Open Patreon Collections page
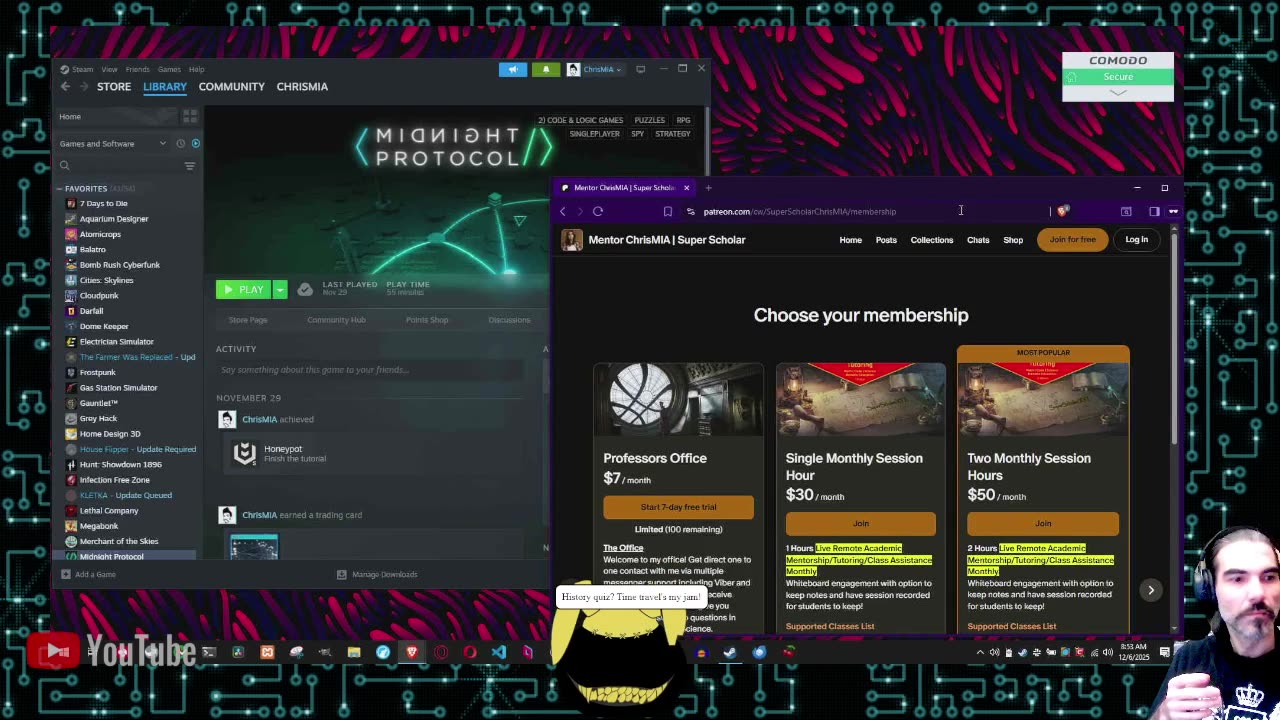Viewport: 1280px width, 720px height. point(932,240)
